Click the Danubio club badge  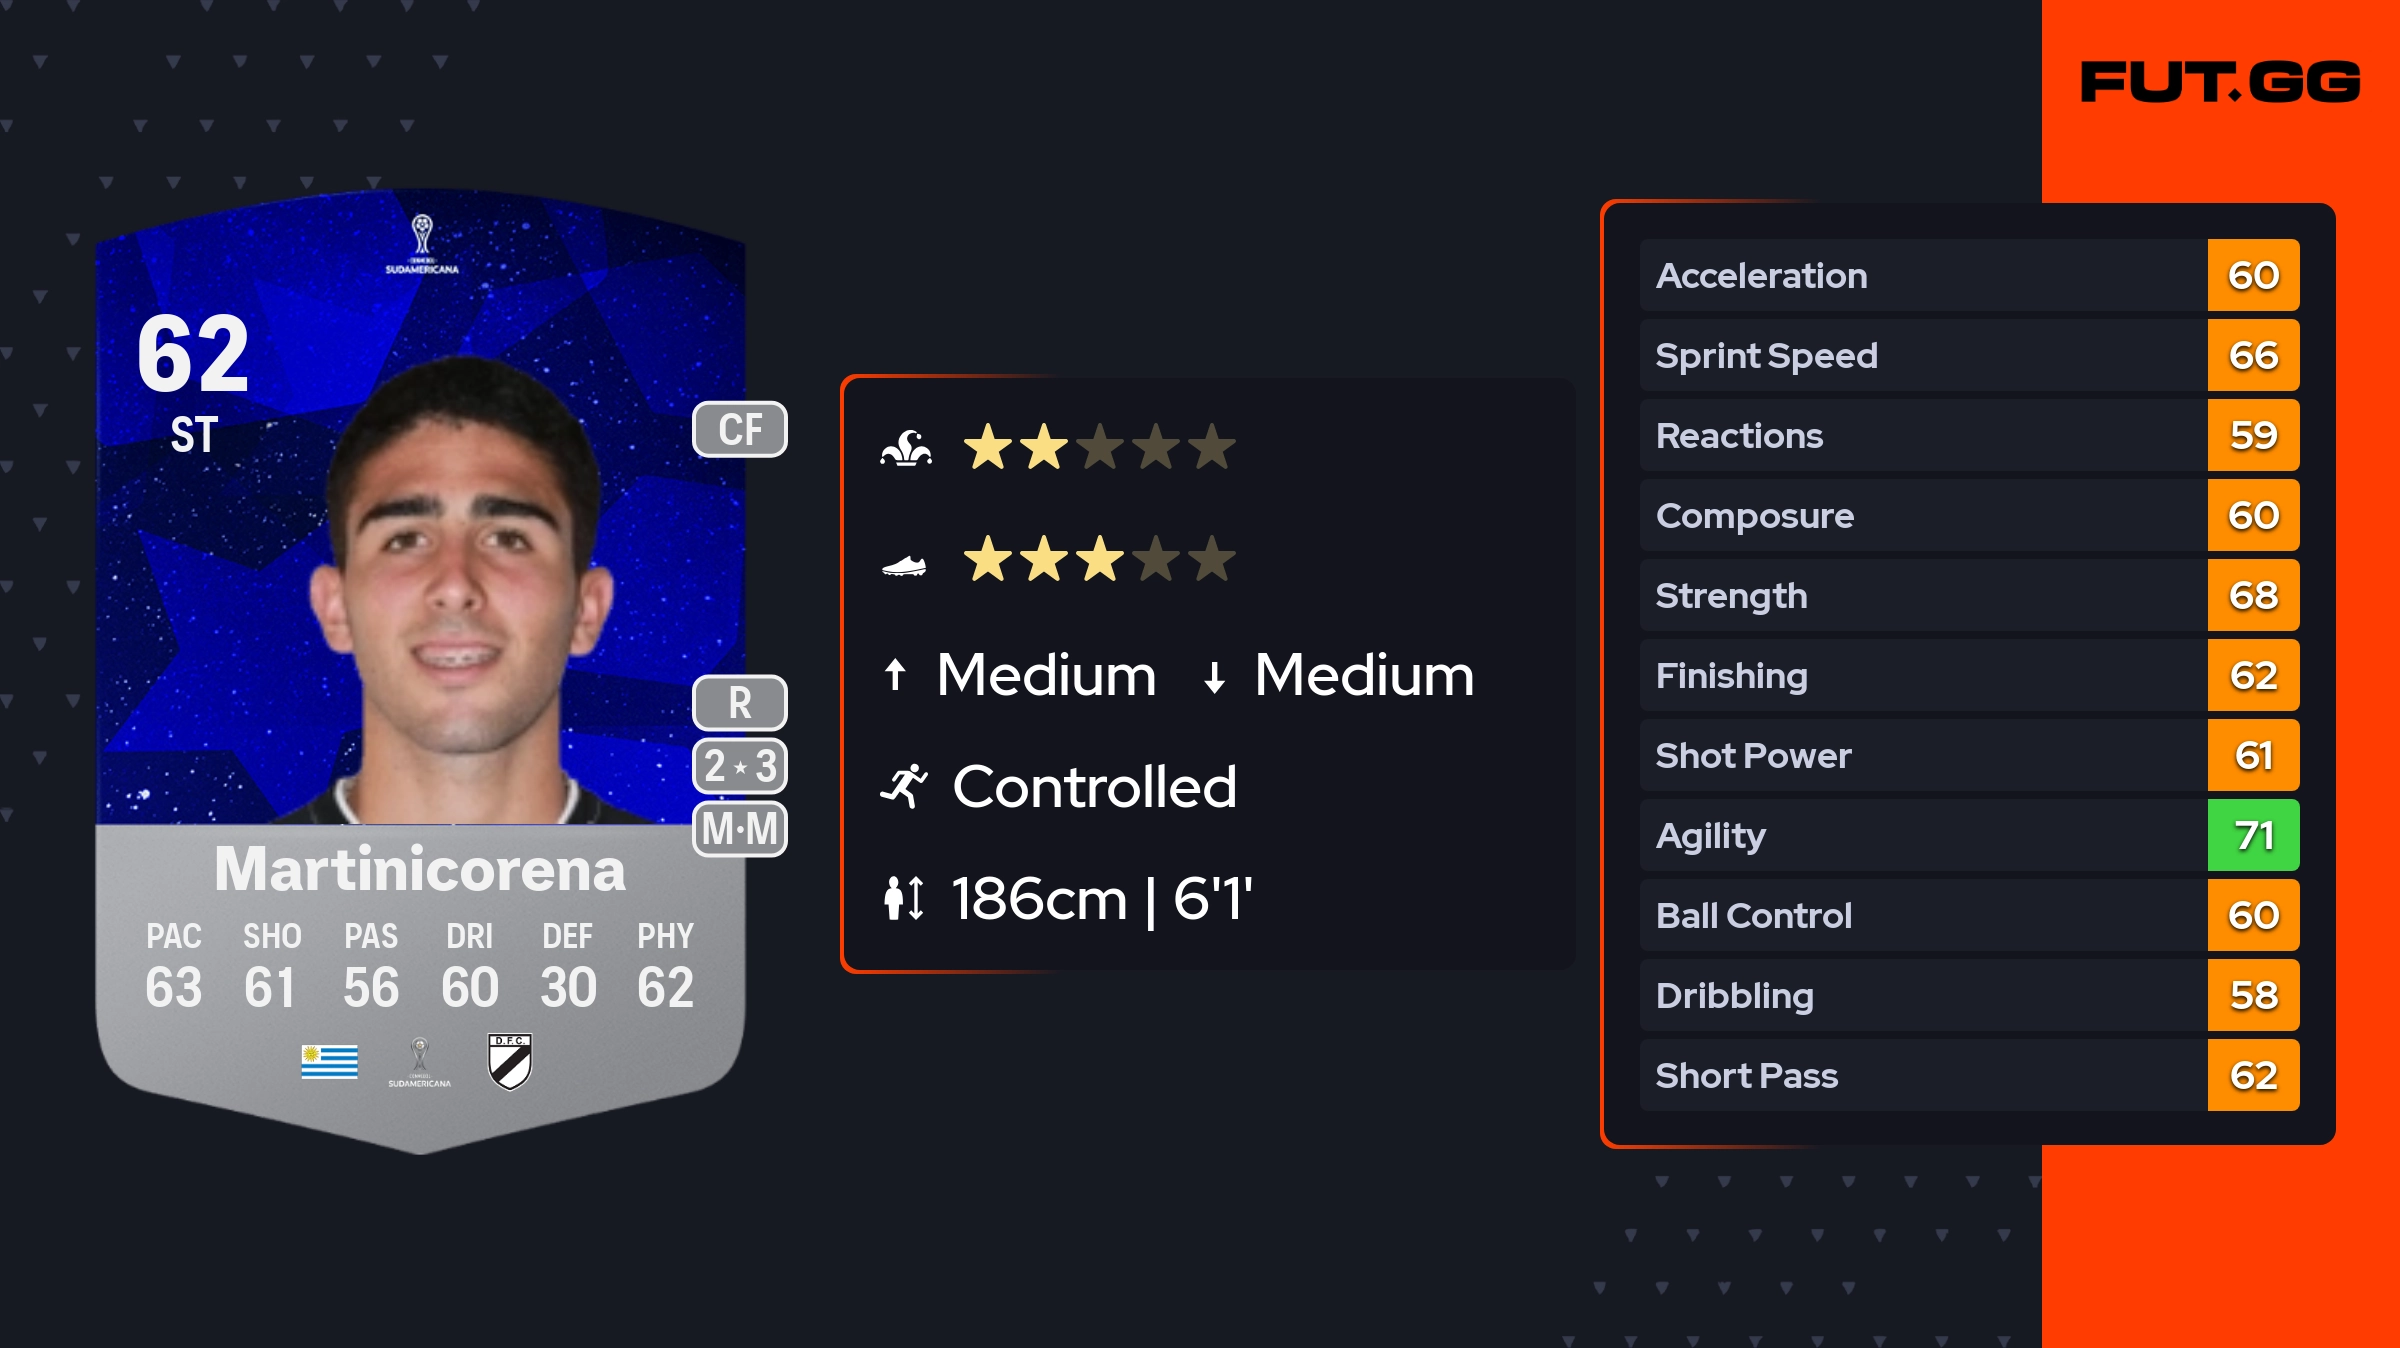tap(510, 1061)
